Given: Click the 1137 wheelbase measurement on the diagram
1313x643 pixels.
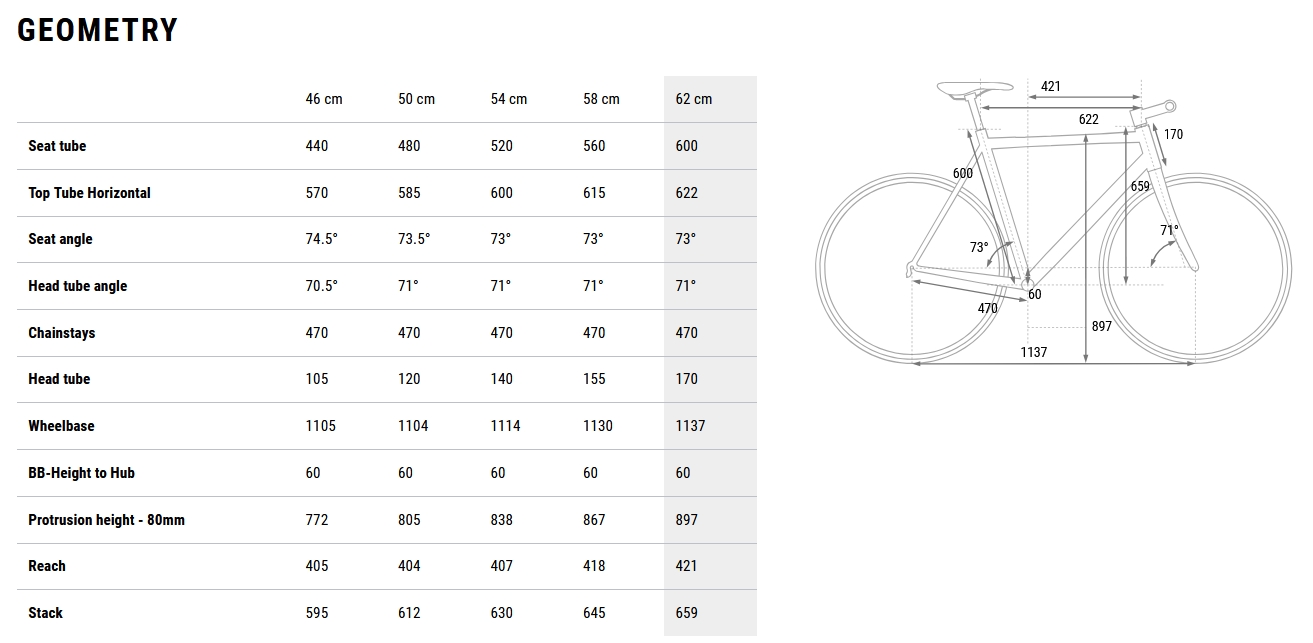Looking at the screenshot, I should click(1033, 352).
